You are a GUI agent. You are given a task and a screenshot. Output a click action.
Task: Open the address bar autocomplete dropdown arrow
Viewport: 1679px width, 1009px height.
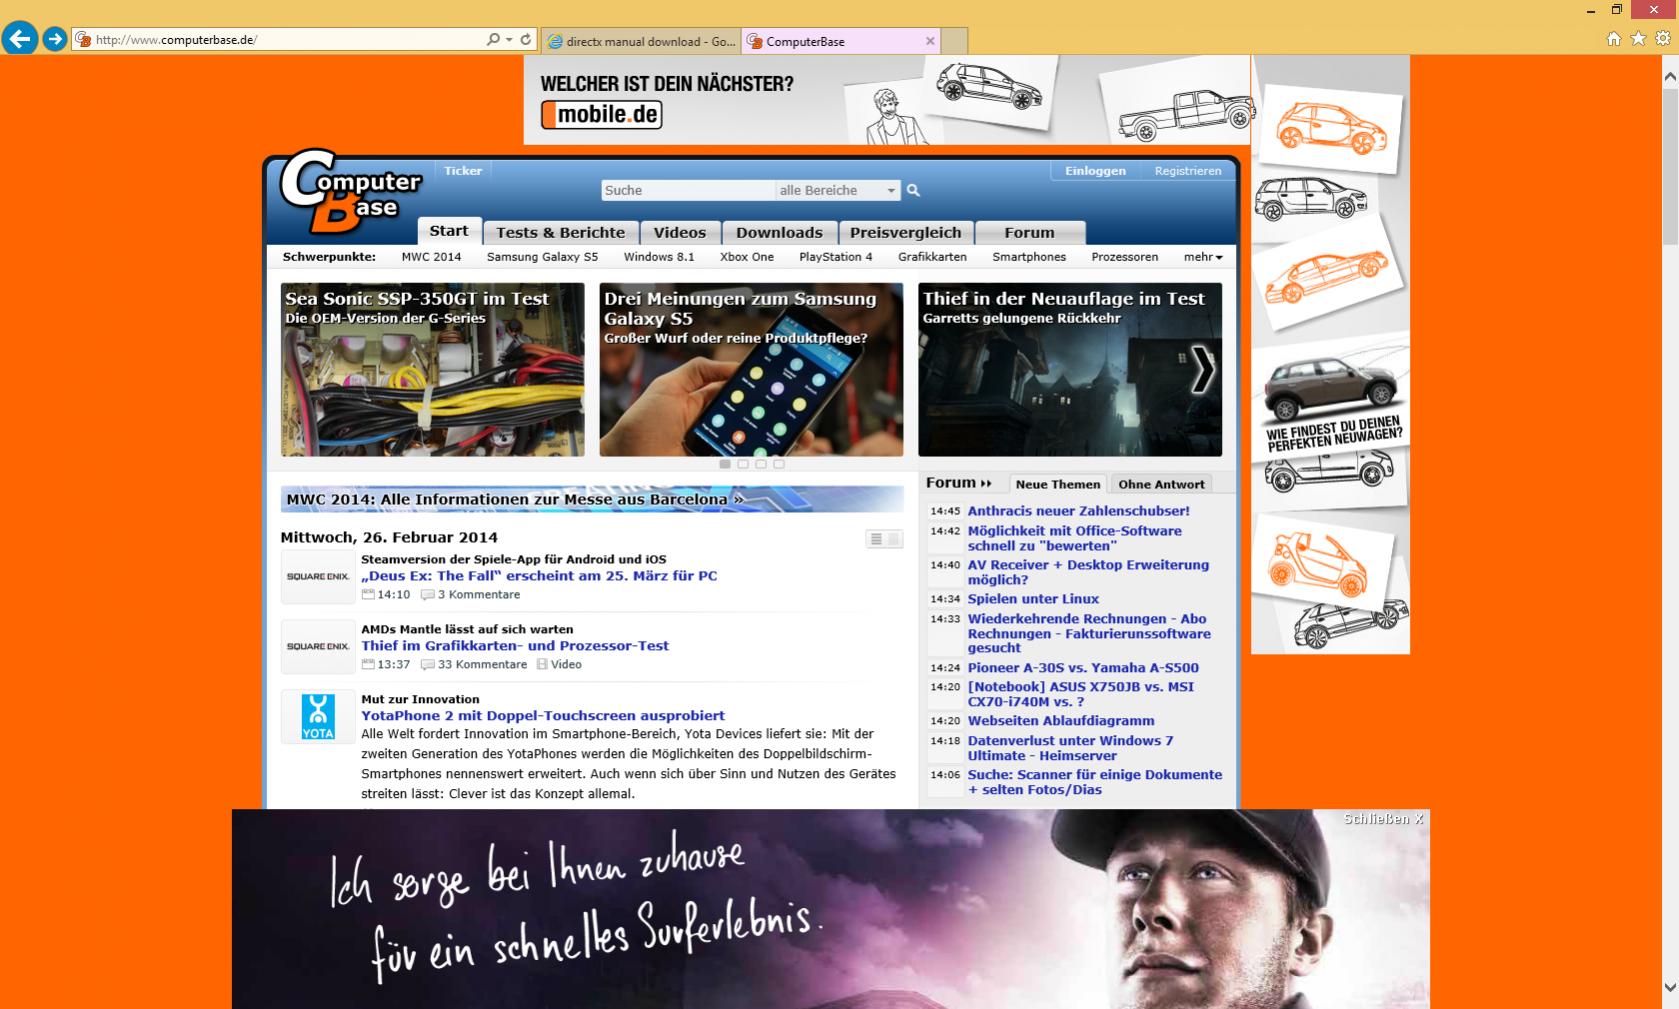(x=509, y=40)
